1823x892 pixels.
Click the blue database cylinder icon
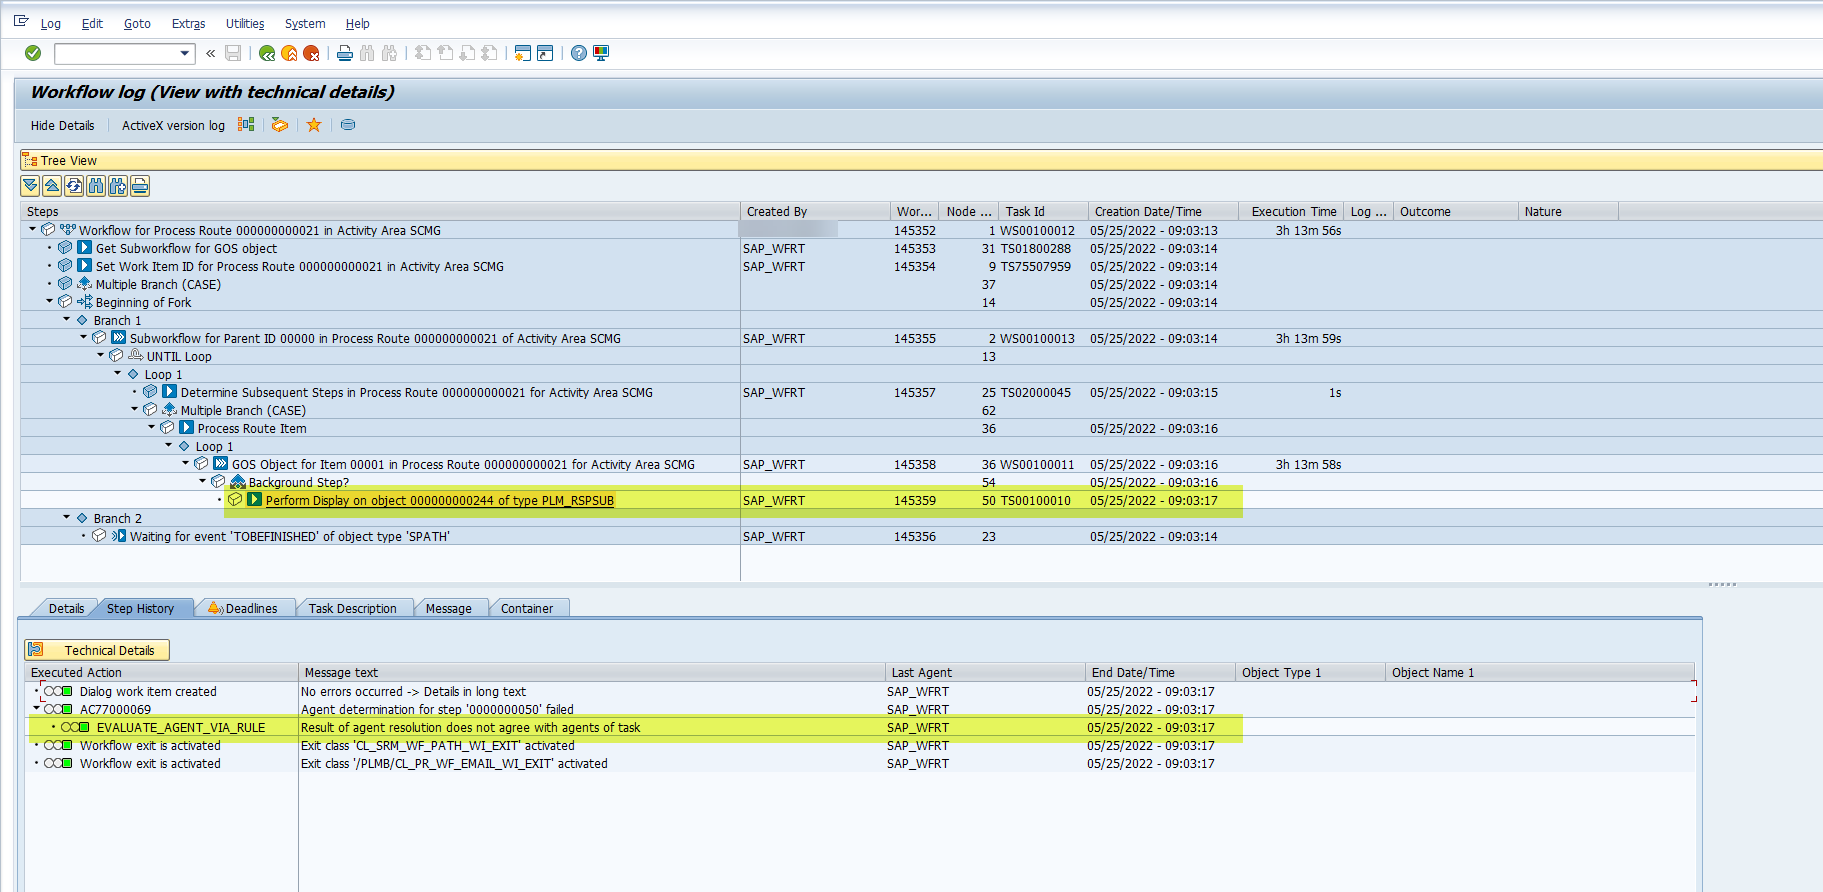point(348,125)
